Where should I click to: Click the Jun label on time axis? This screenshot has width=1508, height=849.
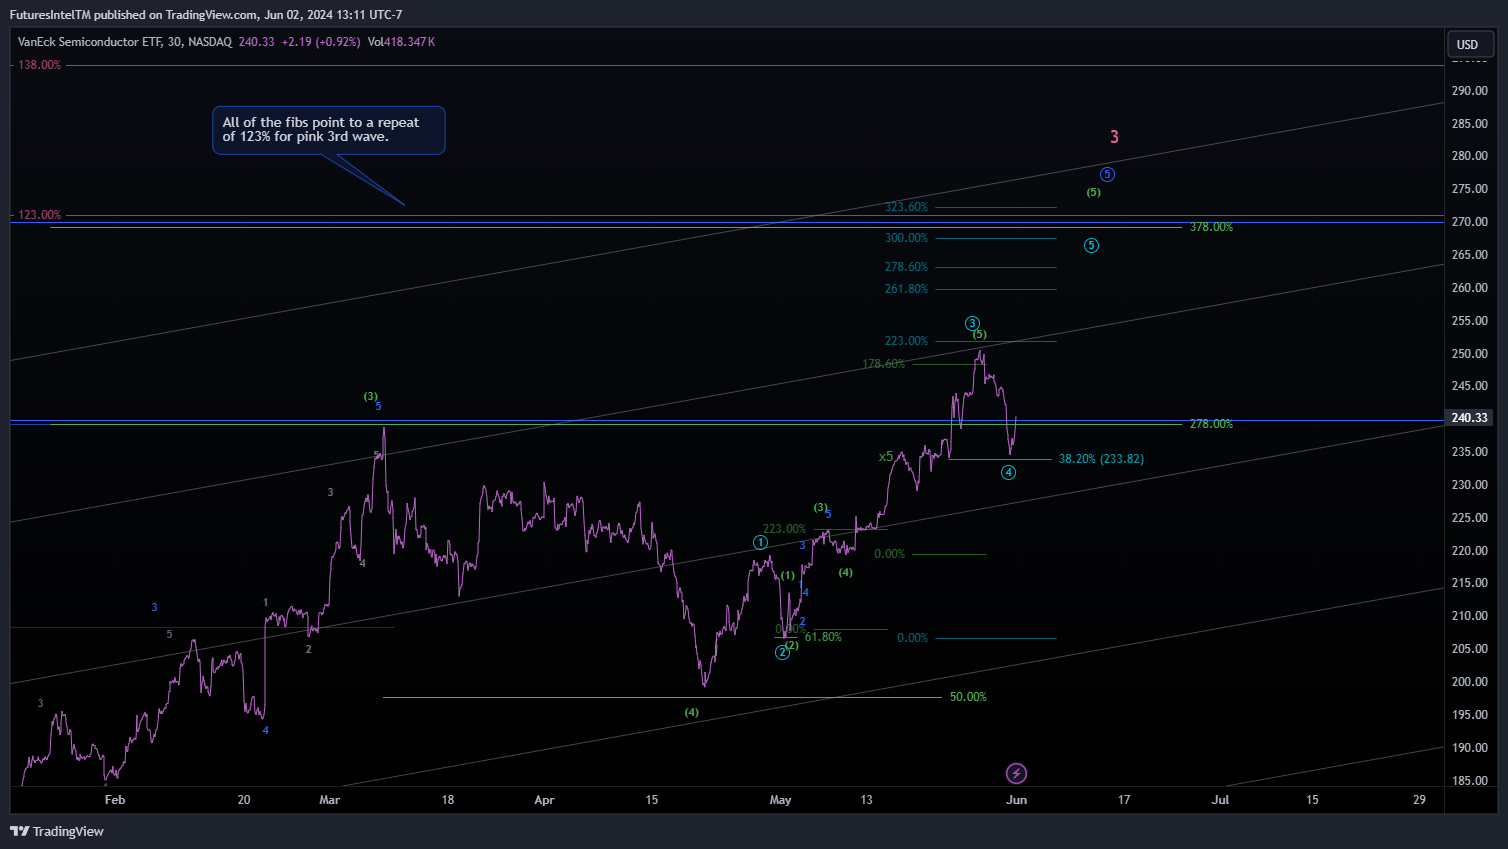pos(1016,800)
